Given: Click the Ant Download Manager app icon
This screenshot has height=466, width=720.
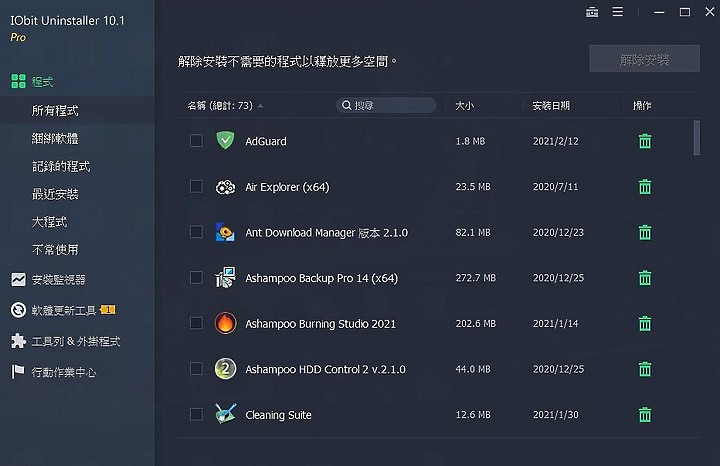Looking at the screenshot, I should coord(225,232).
